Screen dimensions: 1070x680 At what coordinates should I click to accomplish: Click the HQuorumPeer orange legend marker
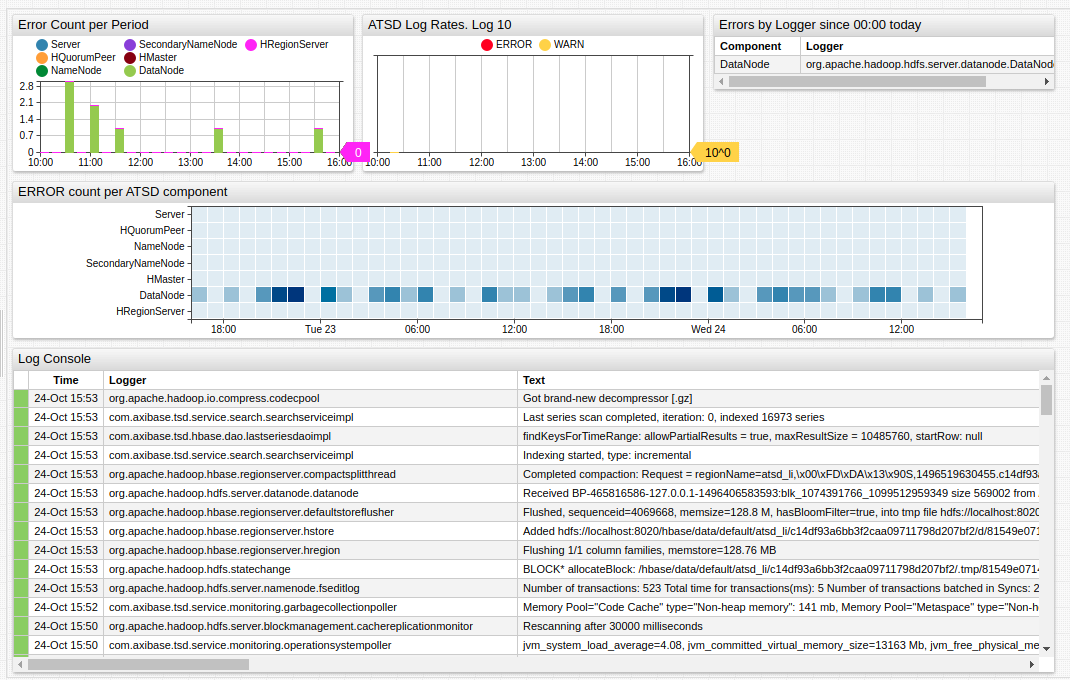(42, 58)
